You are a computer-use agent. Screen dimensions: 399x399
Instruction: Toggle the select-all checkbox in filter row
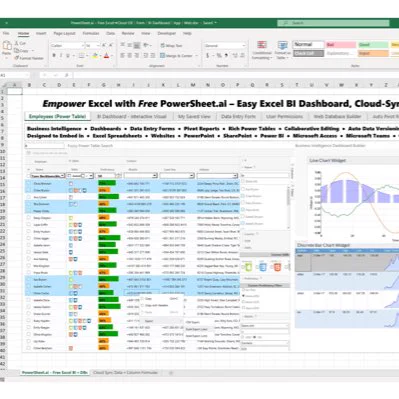click(28, 176)
